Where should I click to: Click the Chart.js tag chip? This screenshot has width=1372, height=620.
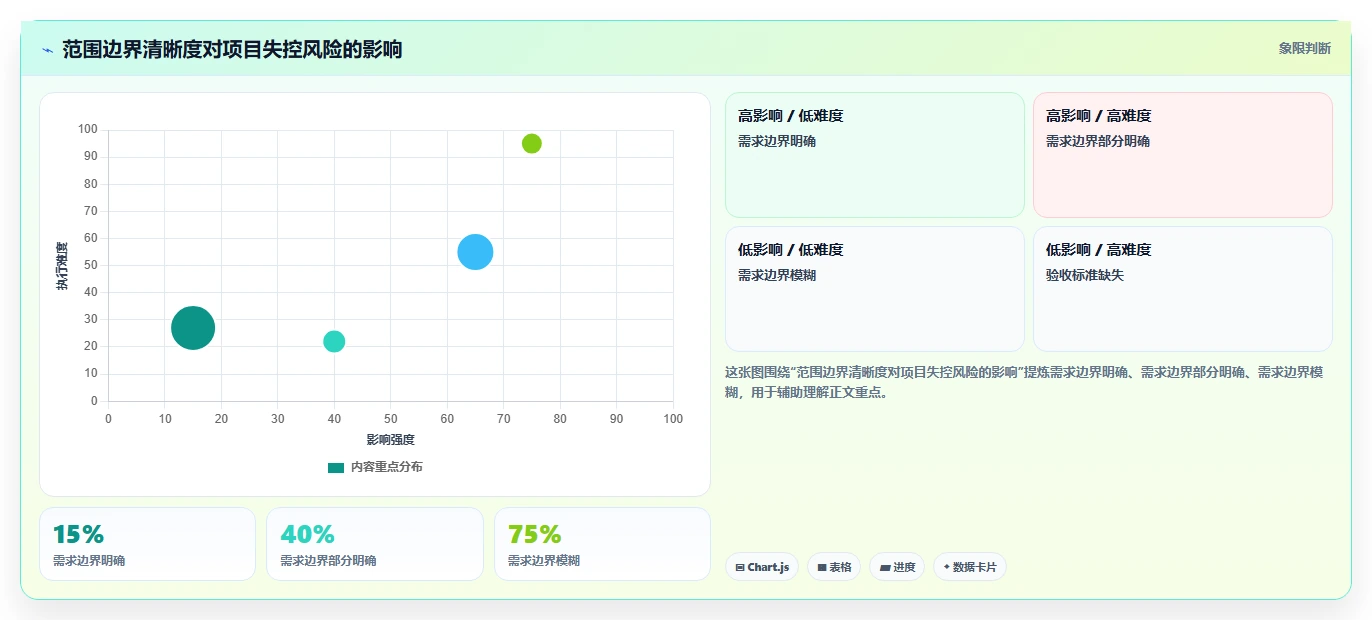(762, 567)
